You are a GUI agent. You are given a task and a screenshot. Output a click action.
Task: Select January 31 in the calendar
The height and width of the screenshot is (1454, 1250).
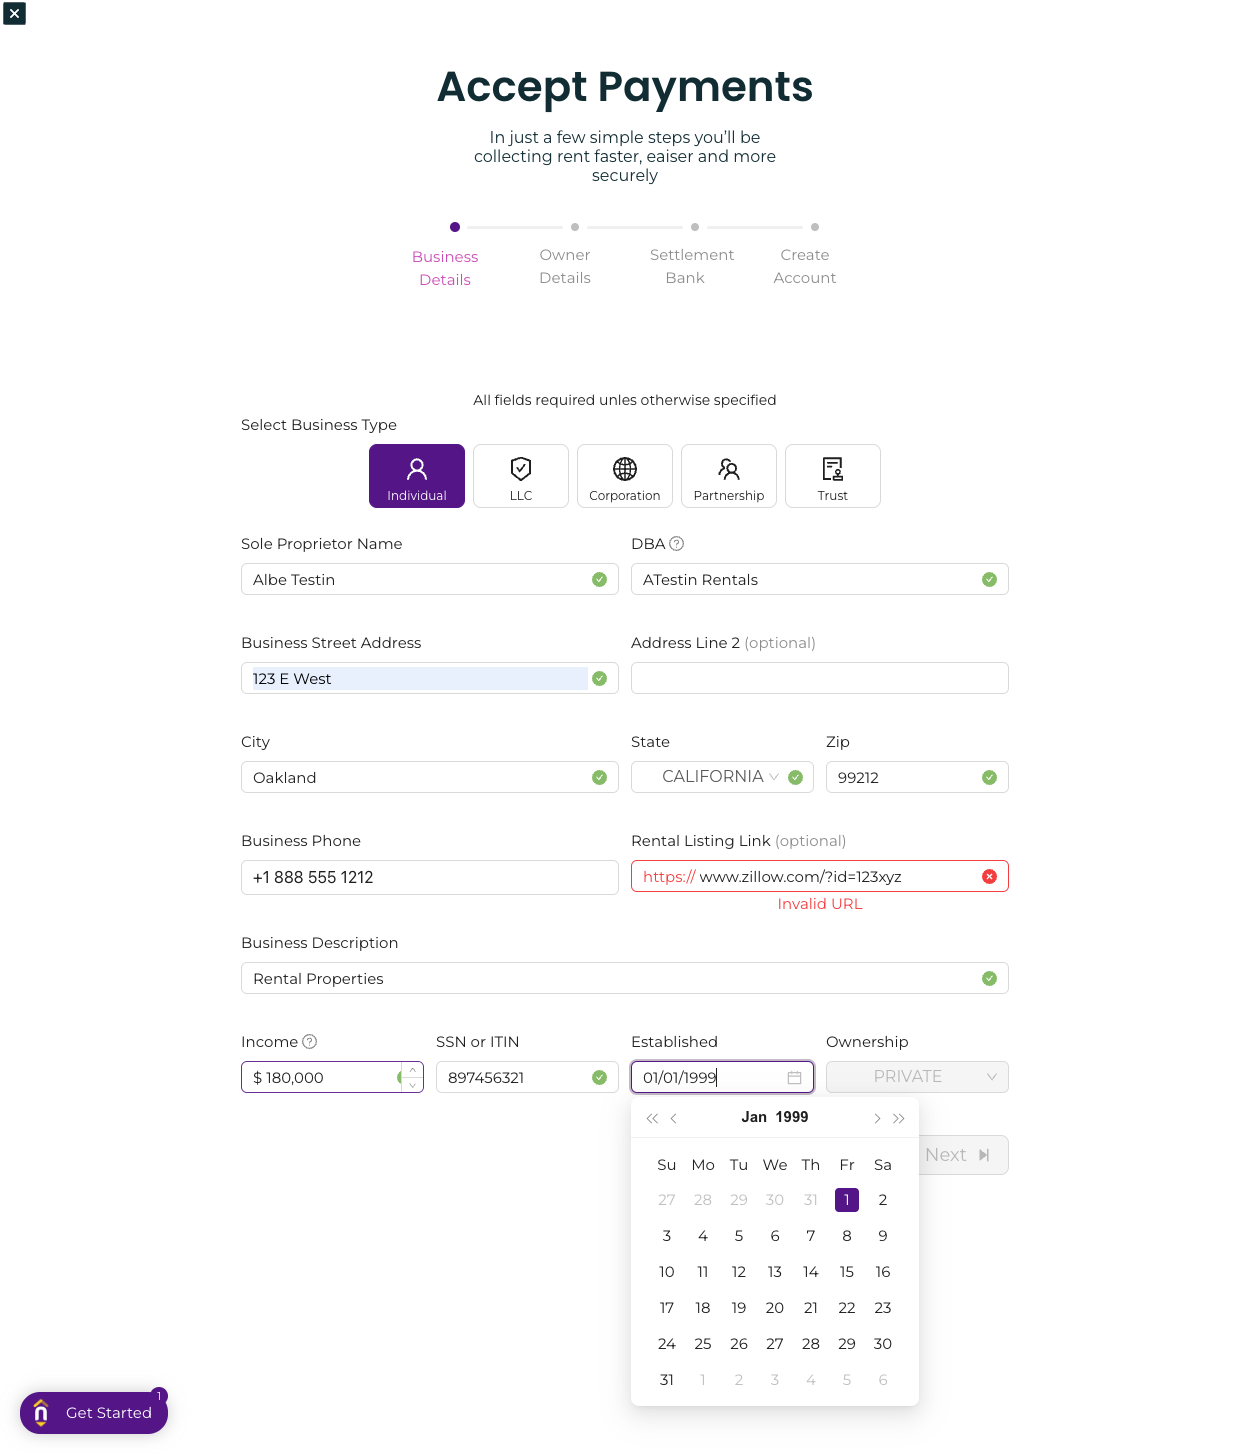[667, 1380]
